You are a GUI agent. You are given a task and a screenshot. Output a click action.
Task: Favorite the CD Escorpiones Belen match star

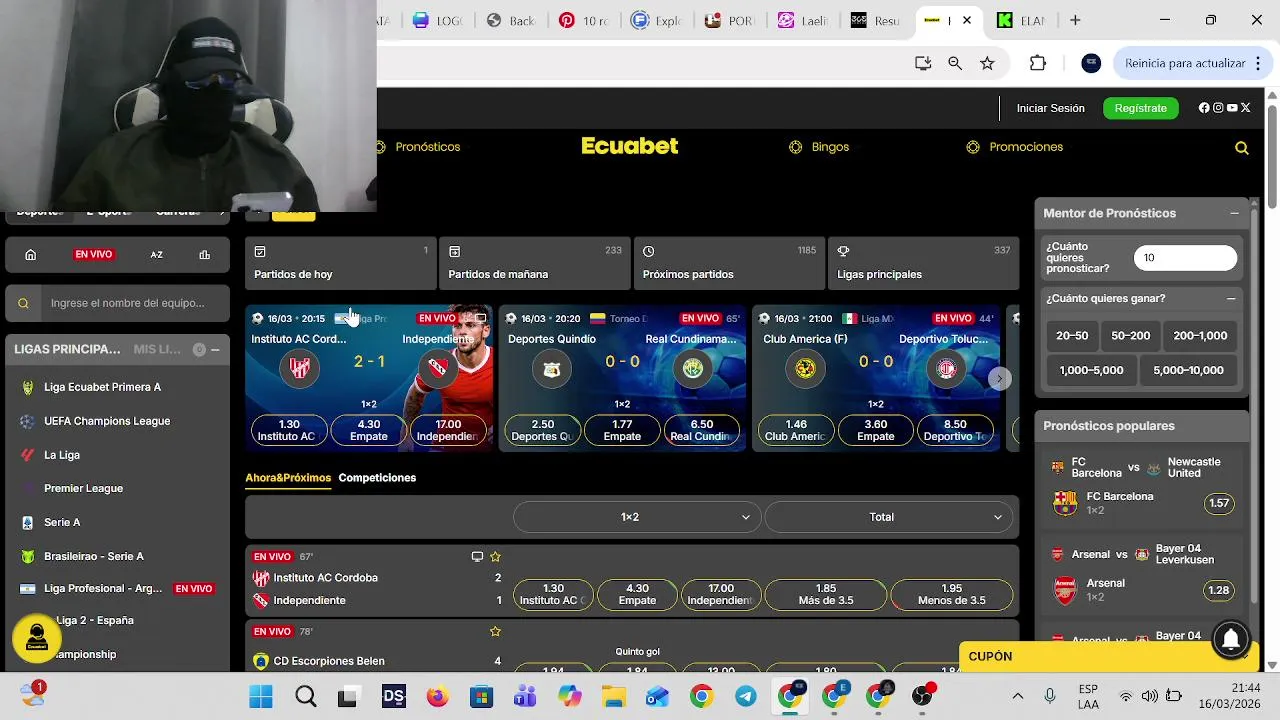click(x=495, y=632)
